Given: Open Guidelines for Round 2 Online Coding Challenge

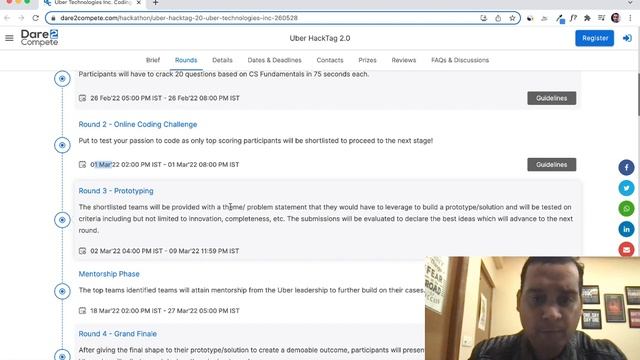Looking at the screenshot, I should (551, 164).
